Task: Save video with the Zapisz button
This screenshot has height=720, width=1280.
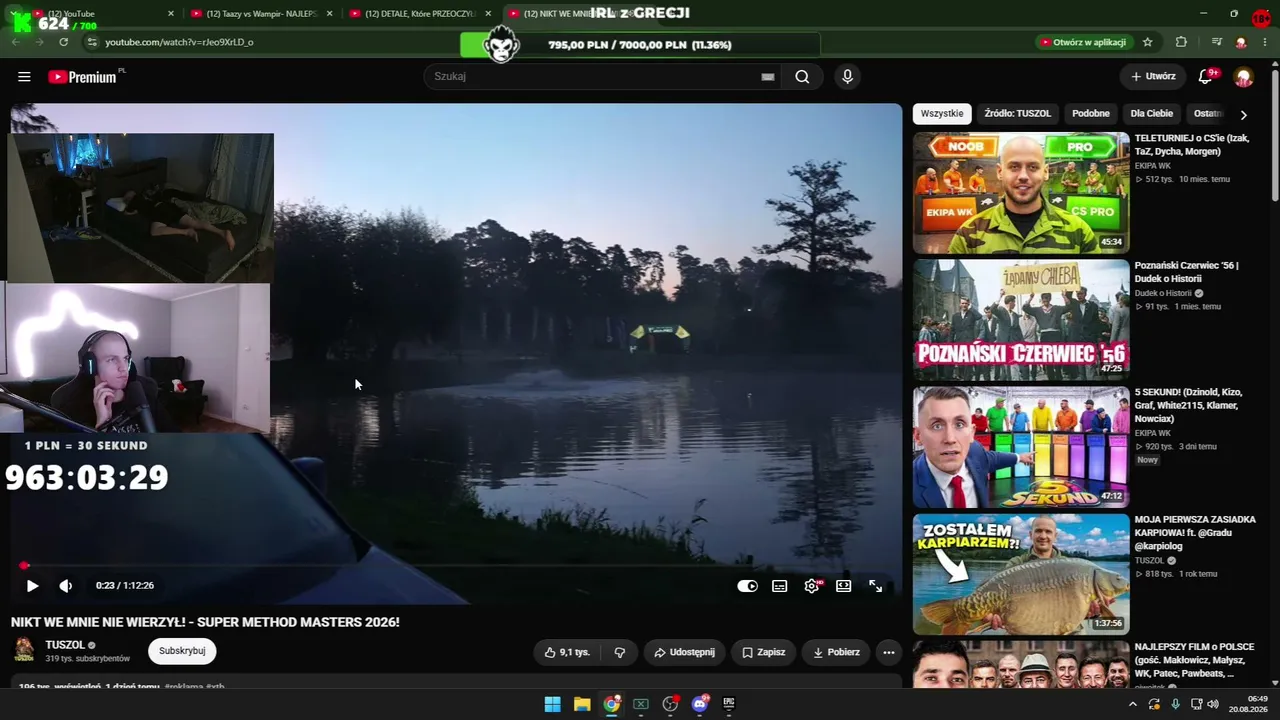Action: [764, 652]
